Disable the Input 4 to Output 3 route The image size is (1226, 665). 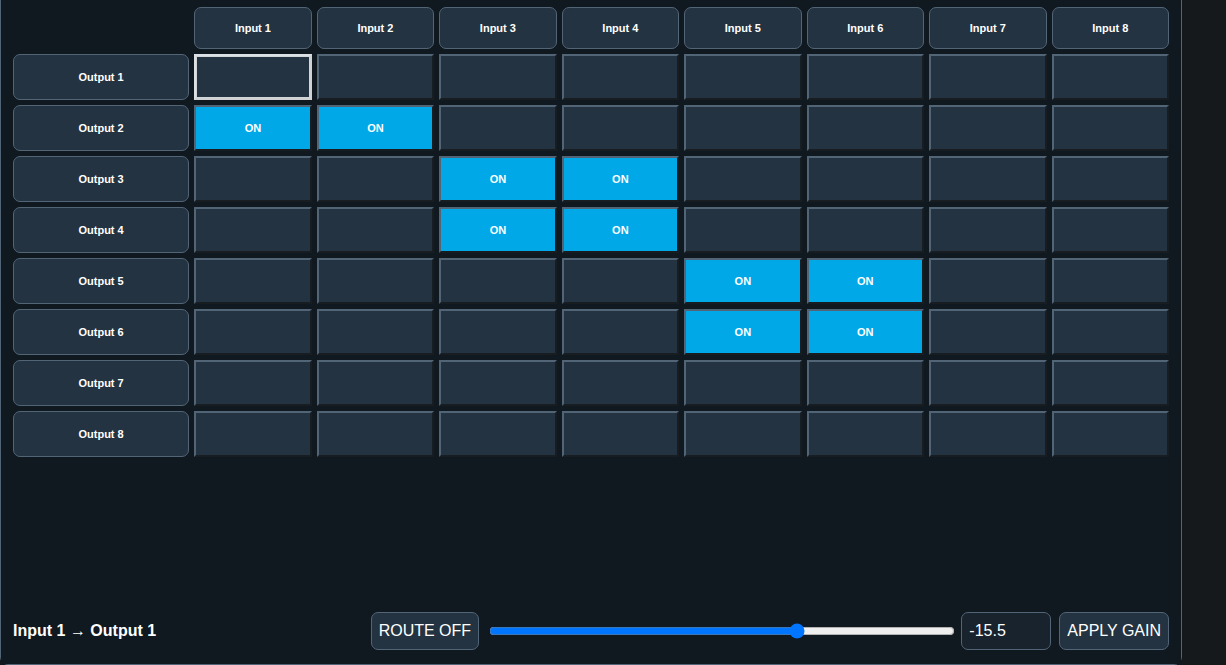pos(620,179)
